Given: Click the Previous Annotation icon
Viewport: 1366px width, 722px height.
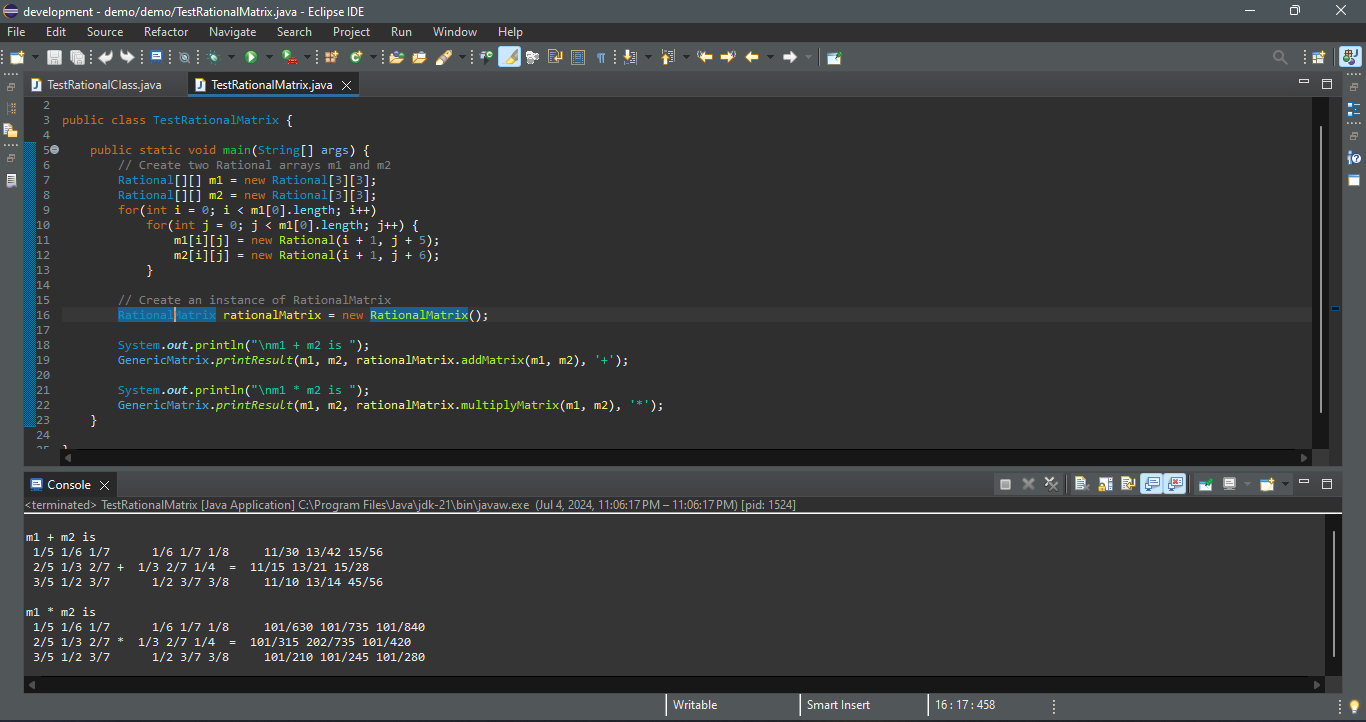Looking at the screenshot, I should (x=668, y=57).
